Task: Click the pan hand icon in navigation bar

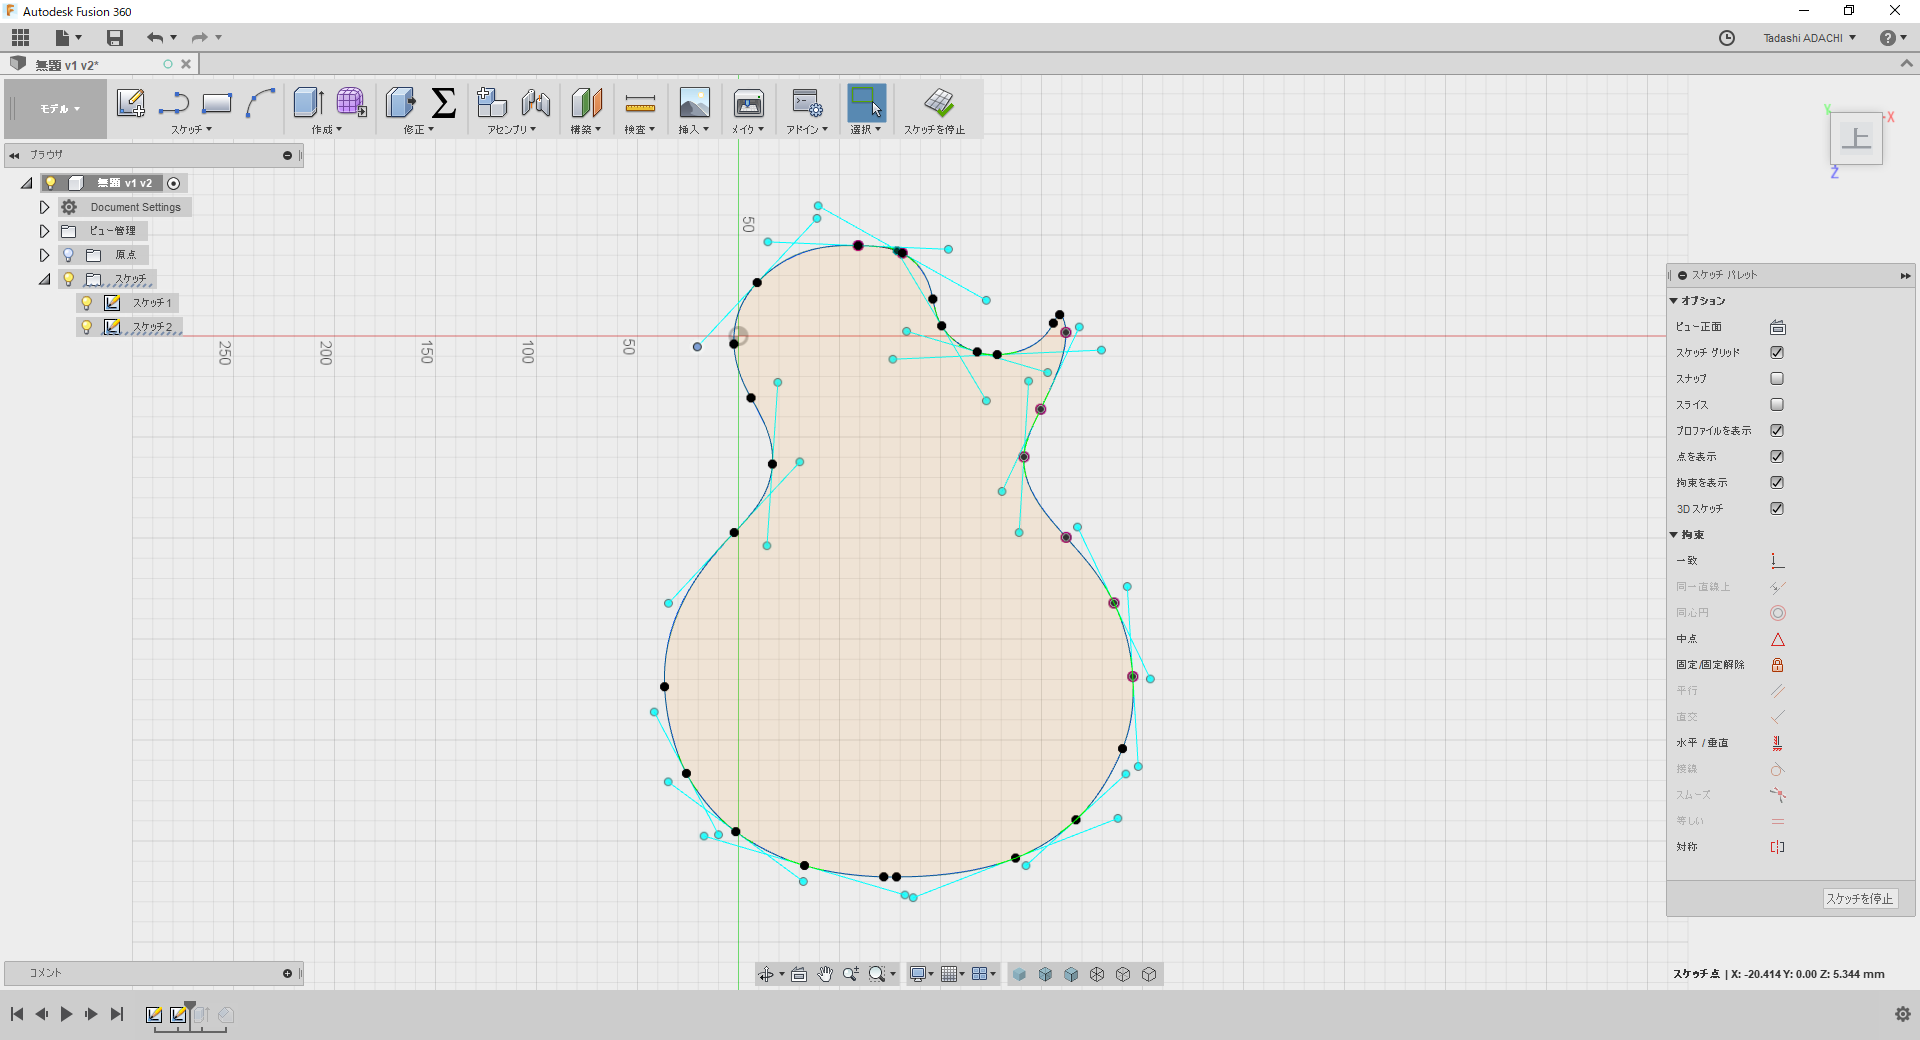Action: 825,974
